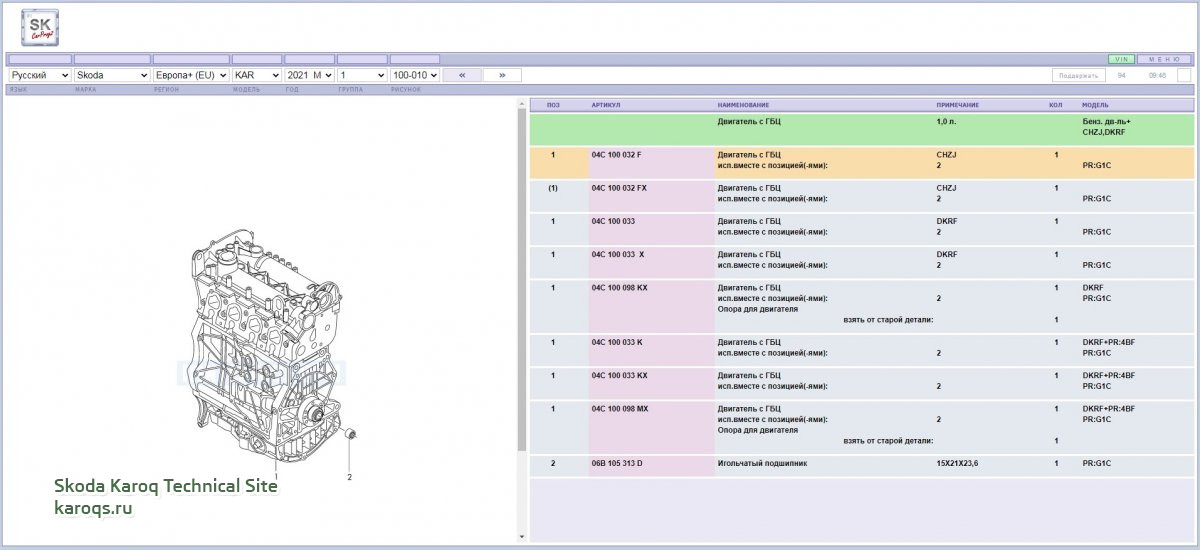The image size is (1200, 550).
Task: Select part number 04C 100 032 FX
Action: point(619,188)
